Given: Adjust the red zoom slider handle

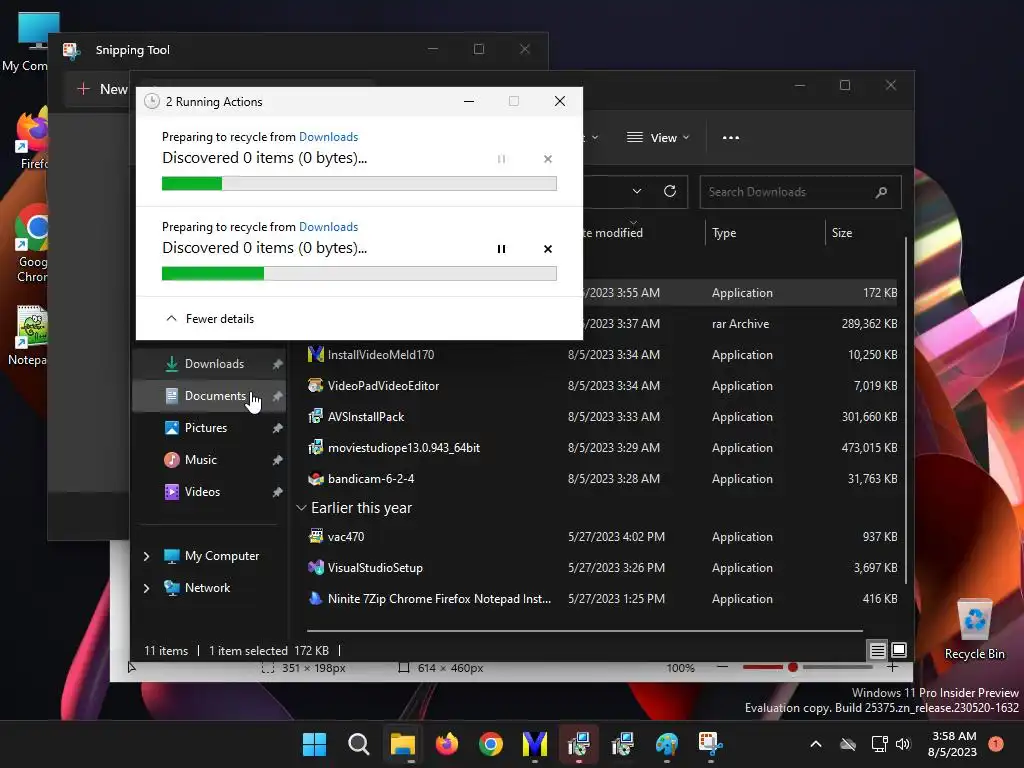Looking at the screenshot, I should click(793, 667).
